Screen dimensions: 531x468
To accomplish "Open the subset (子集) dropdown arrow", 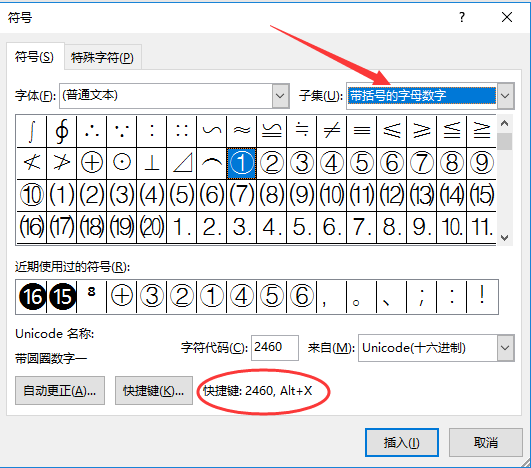I will 505,96.
